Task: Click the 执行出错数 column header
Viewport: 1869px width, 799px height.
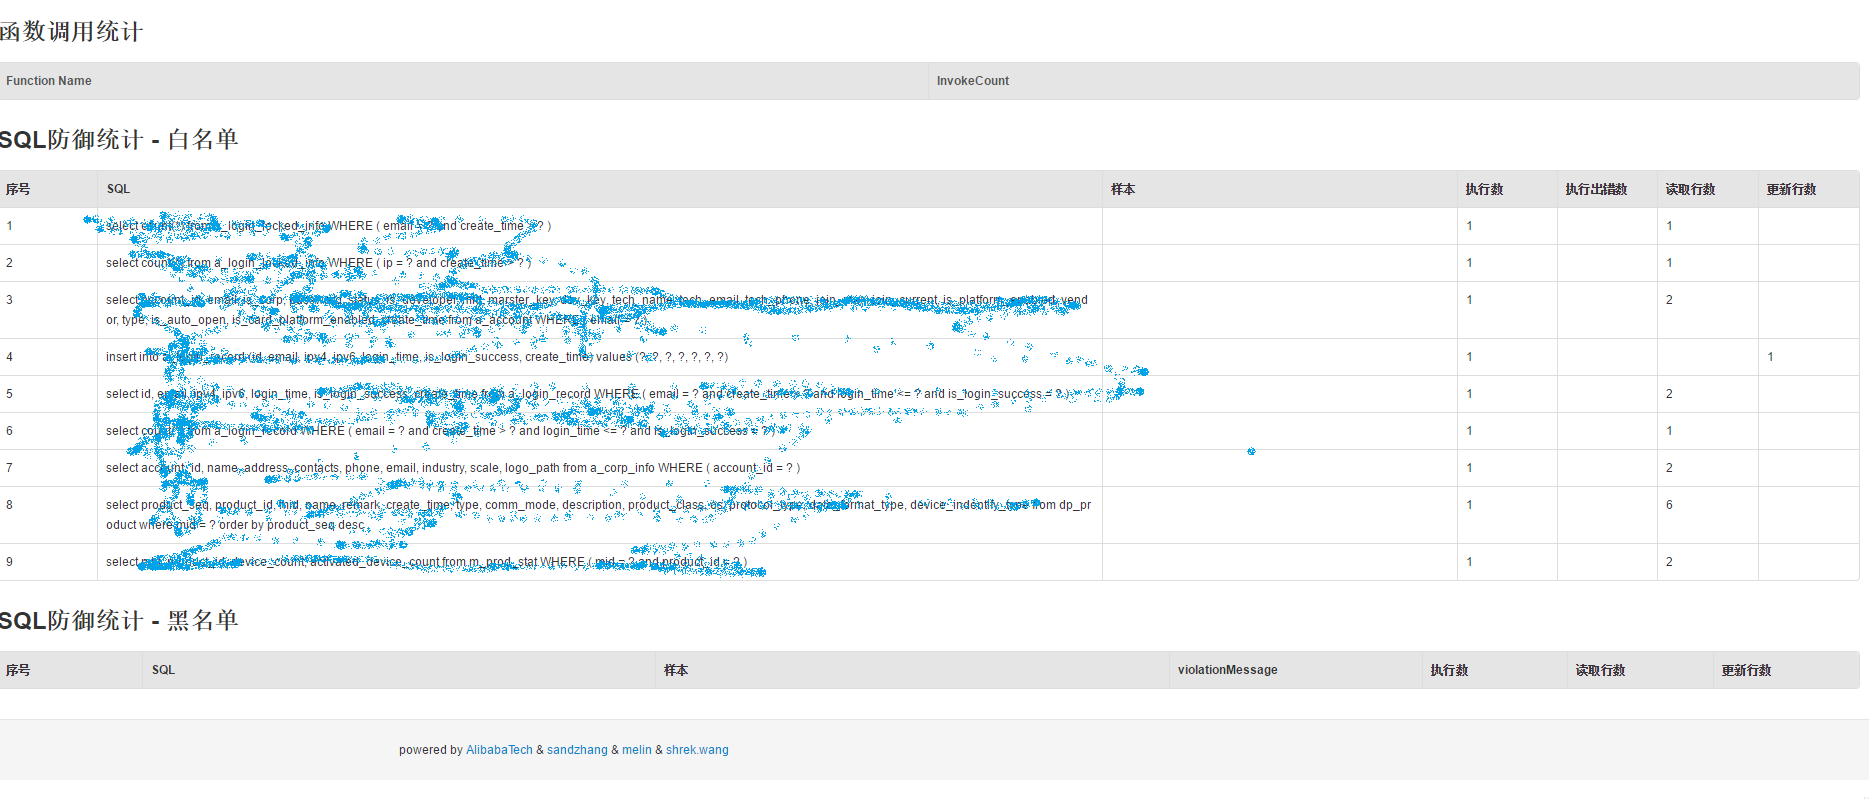Action: point(1596,189)
